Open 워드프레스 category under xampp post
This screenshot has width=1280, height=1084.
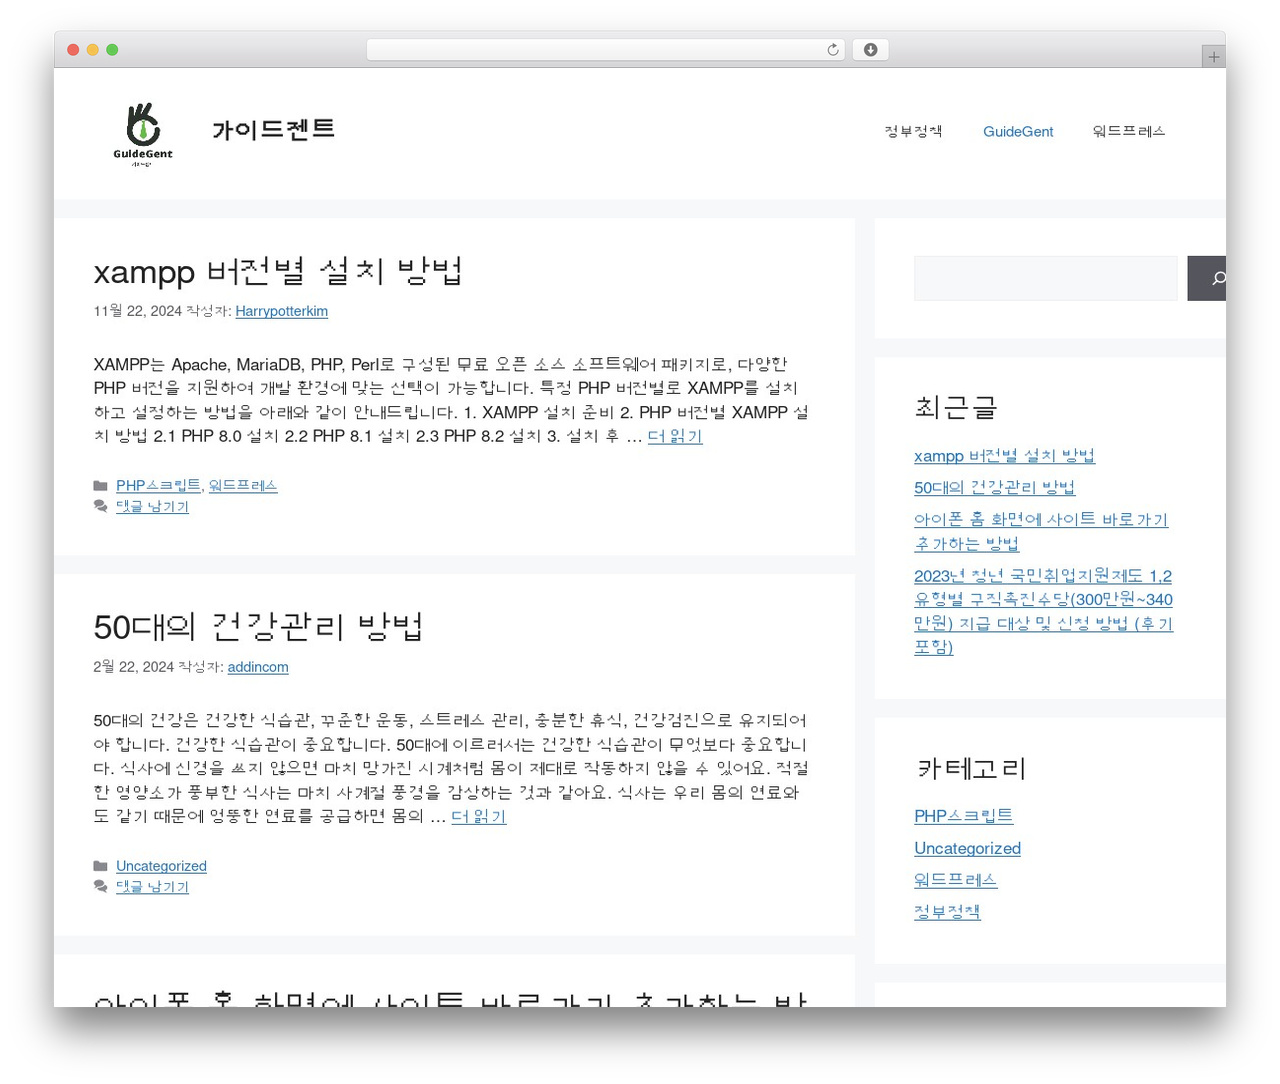click(x=243, y=486)
